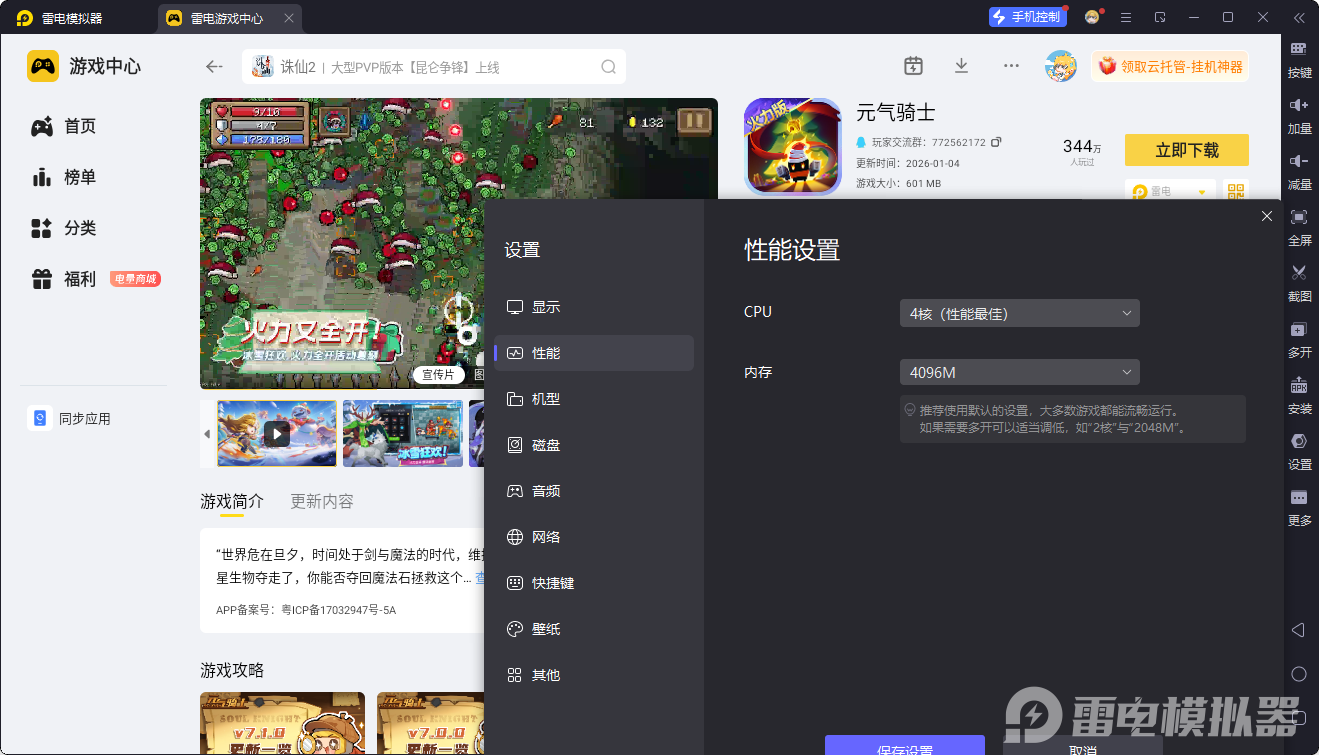Expand the CPU core count dropdown
The width and height of the screenshot is (1319, 755).
click(x=1020, y=313)
